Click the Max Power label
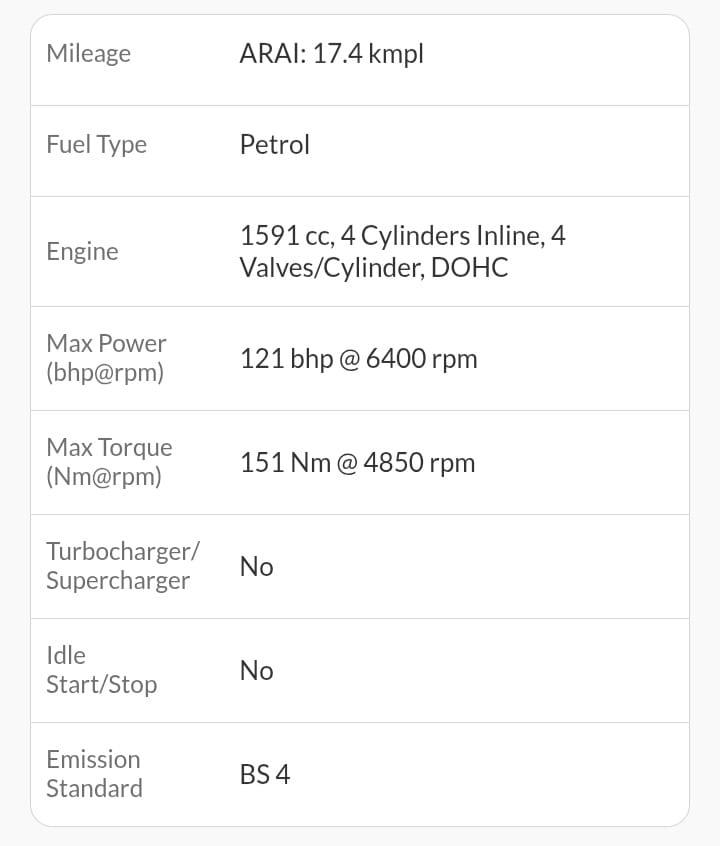Screen dimensions: 720x846 tap(106, 343)
